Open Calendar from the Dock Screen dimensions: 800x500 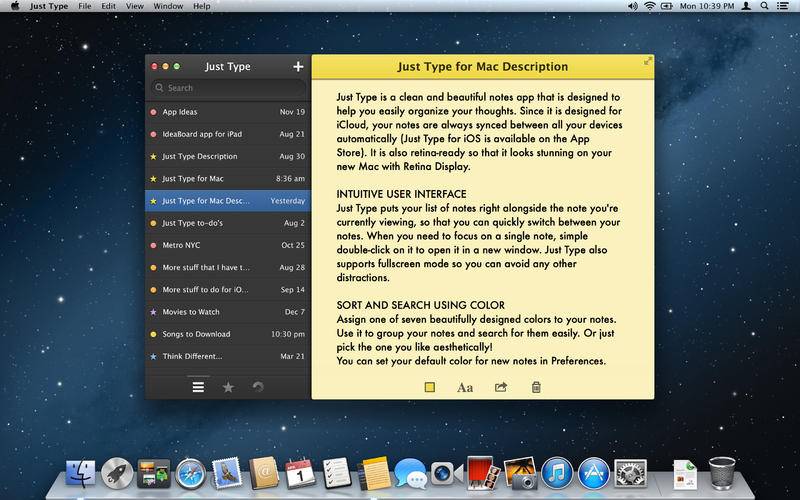[300, 473]
